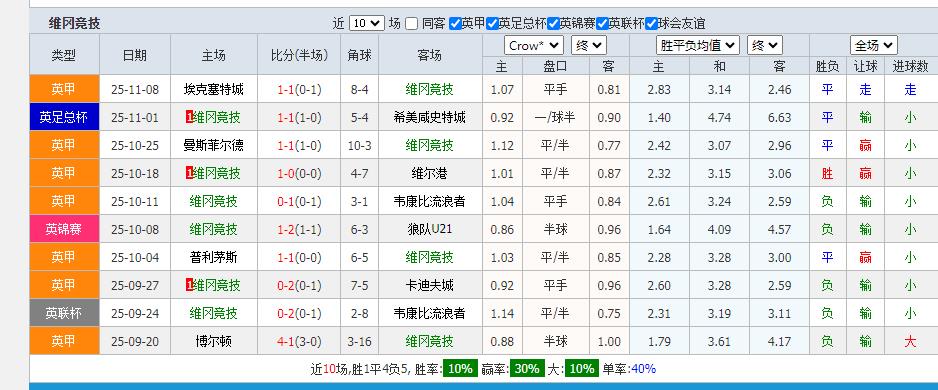Click the red 大 goals result
The image size is (938, 390).
(910, 342)
